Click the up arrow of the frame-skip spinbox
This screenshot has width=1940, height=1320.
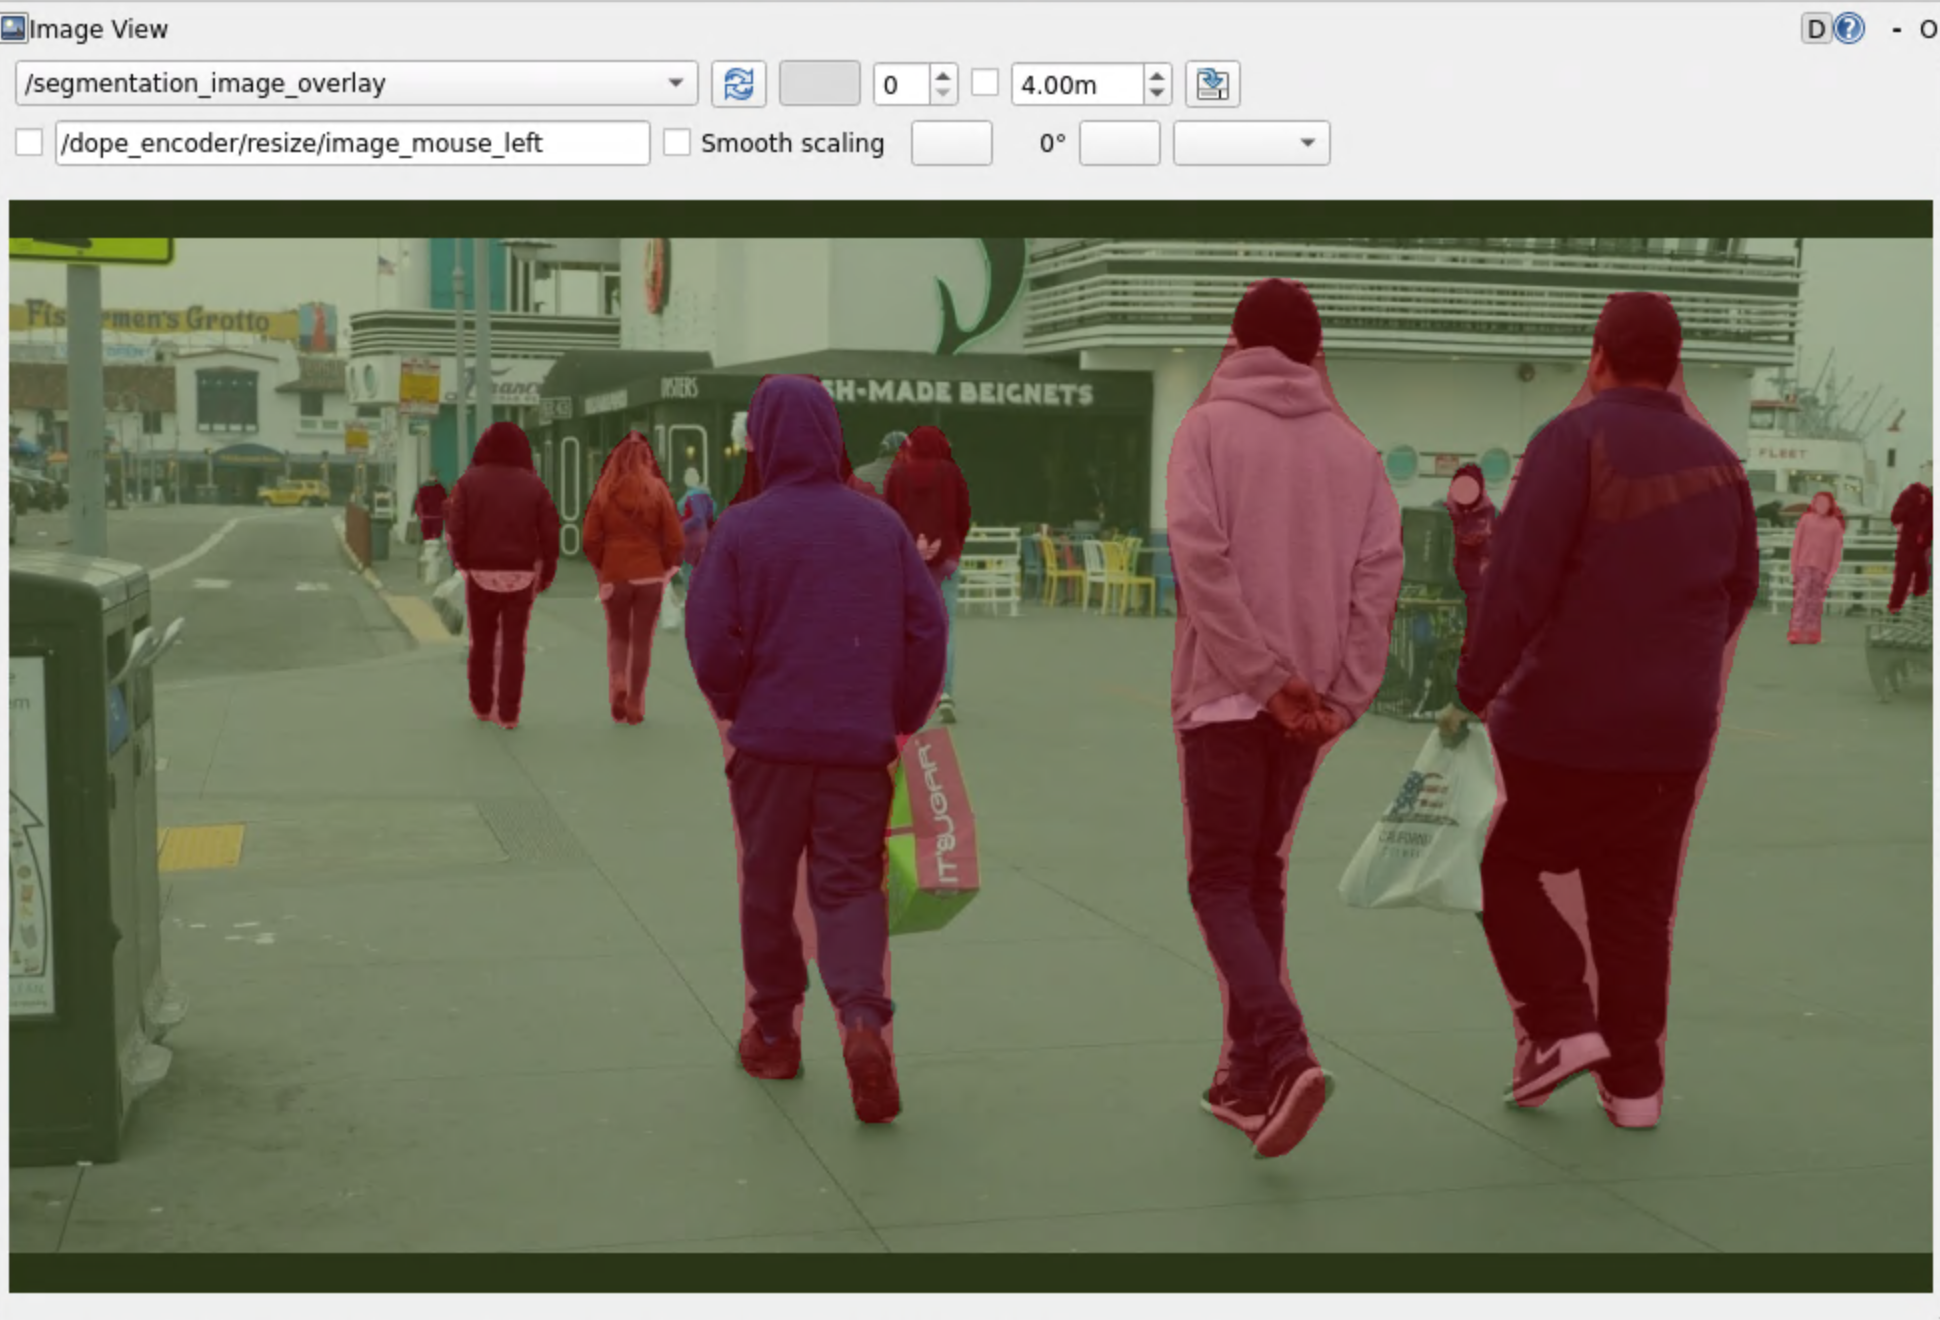coord(941,75)
